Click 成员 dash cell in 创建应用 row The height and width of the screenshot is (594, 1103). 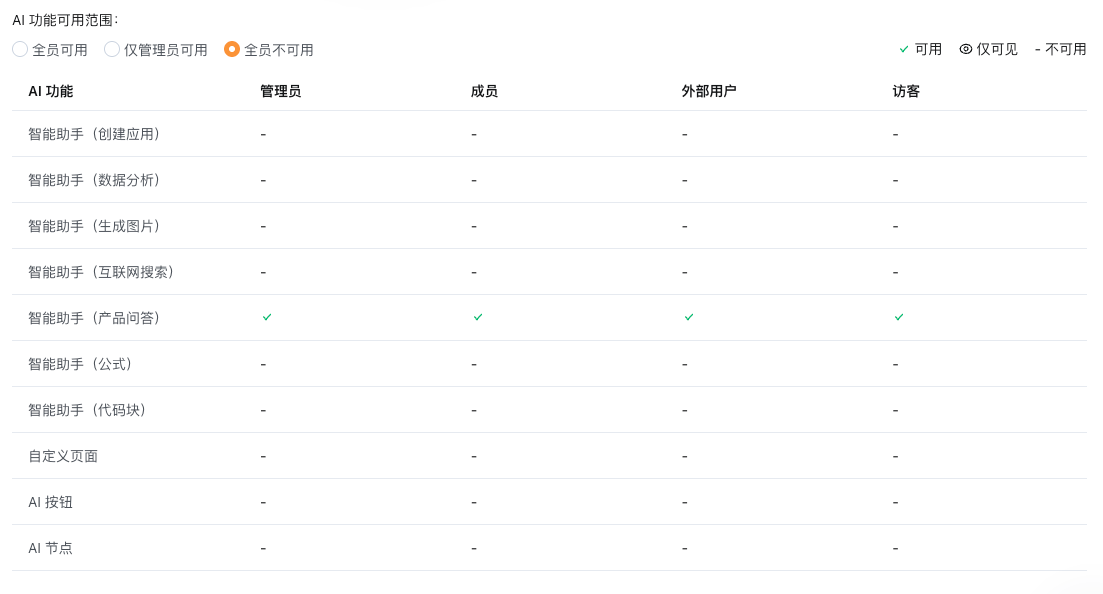tap(474, 134)
